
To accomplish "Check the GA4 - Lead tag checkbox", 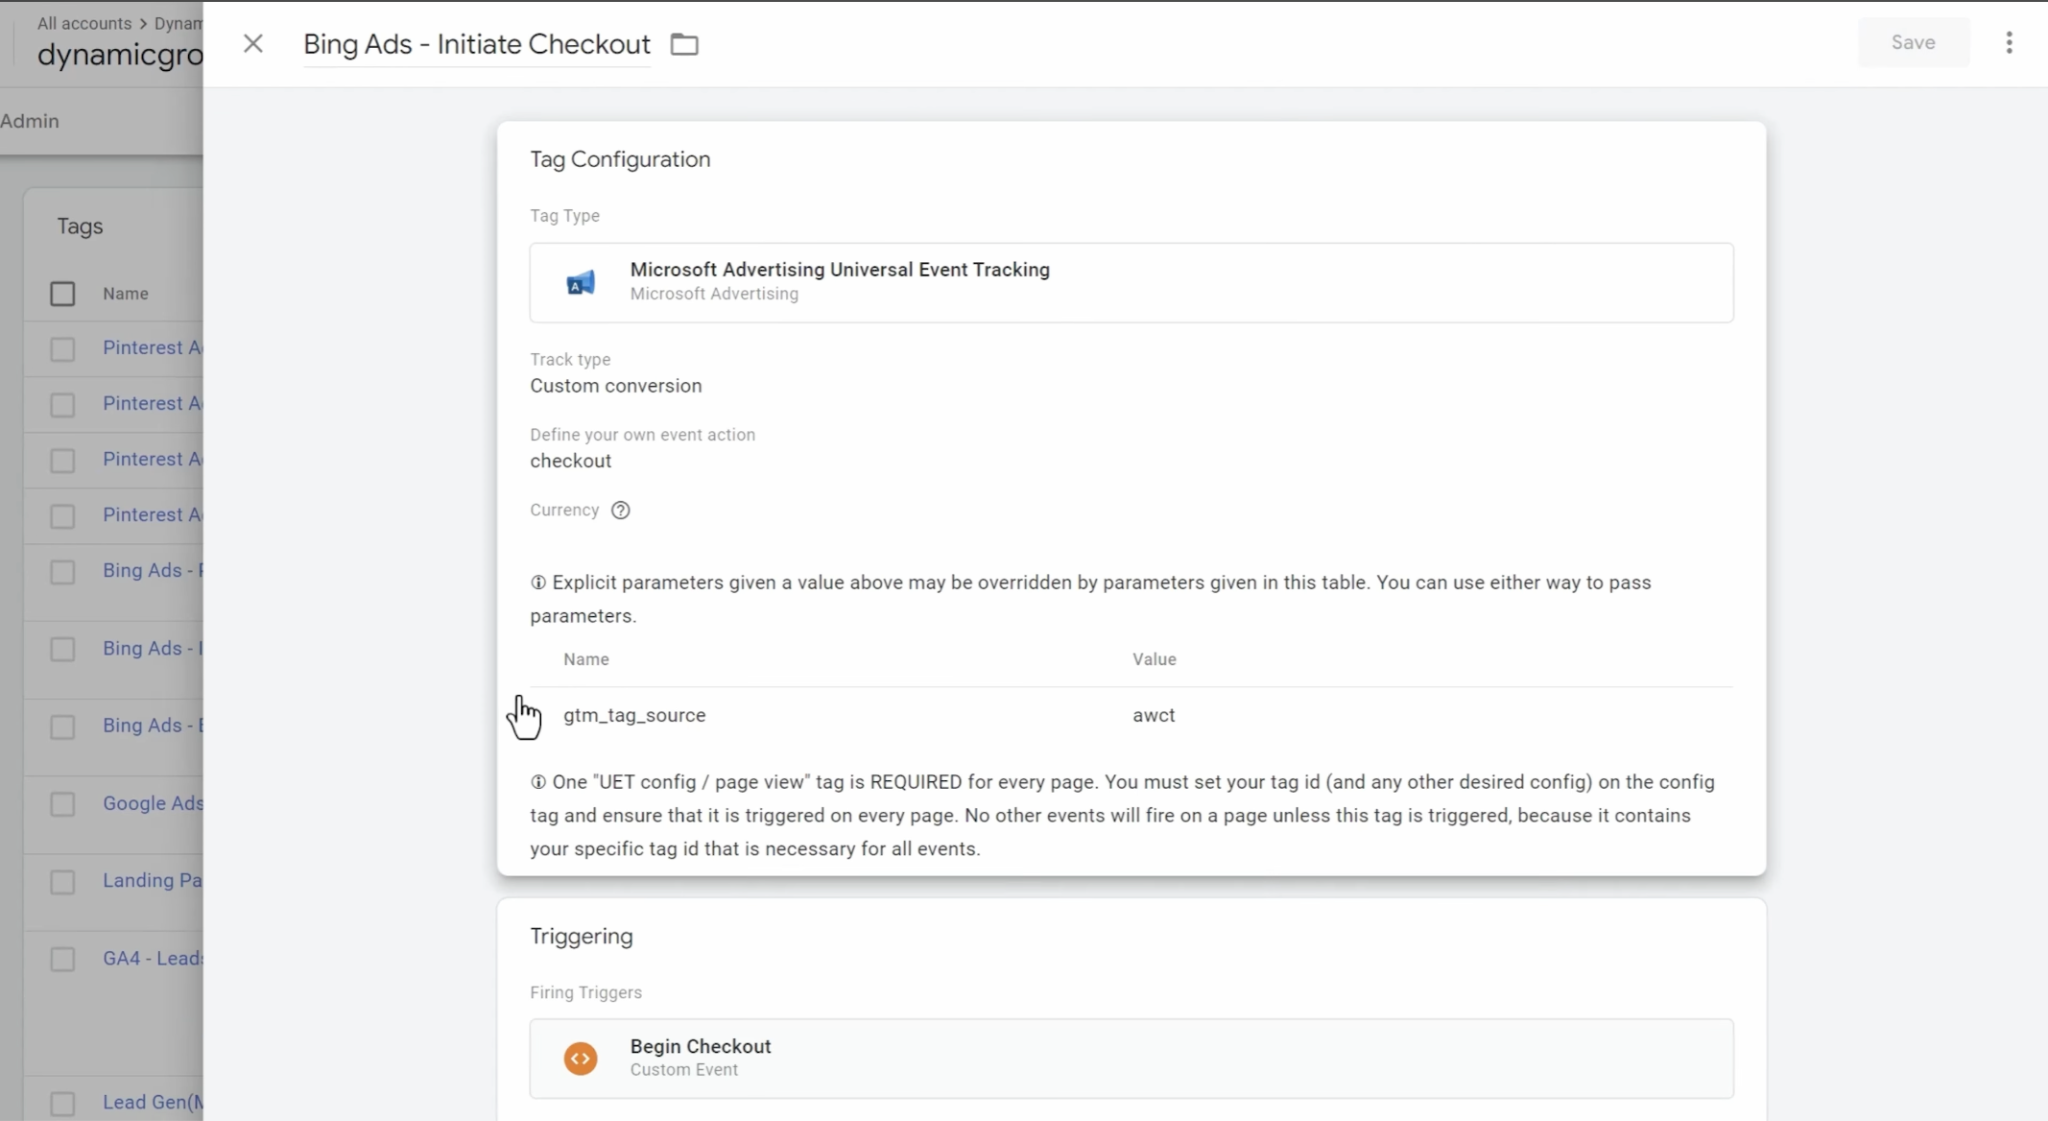I will (62, 959).
